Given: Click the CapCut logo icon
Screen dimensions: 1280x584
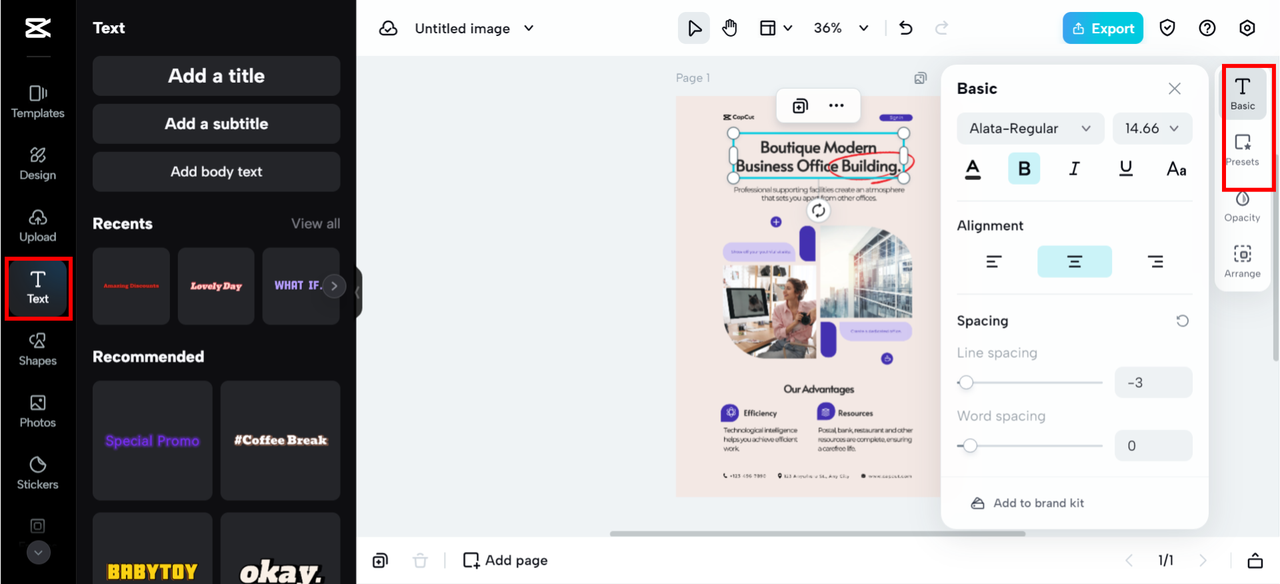Looking at the screenshot, I should click(38, 28).
